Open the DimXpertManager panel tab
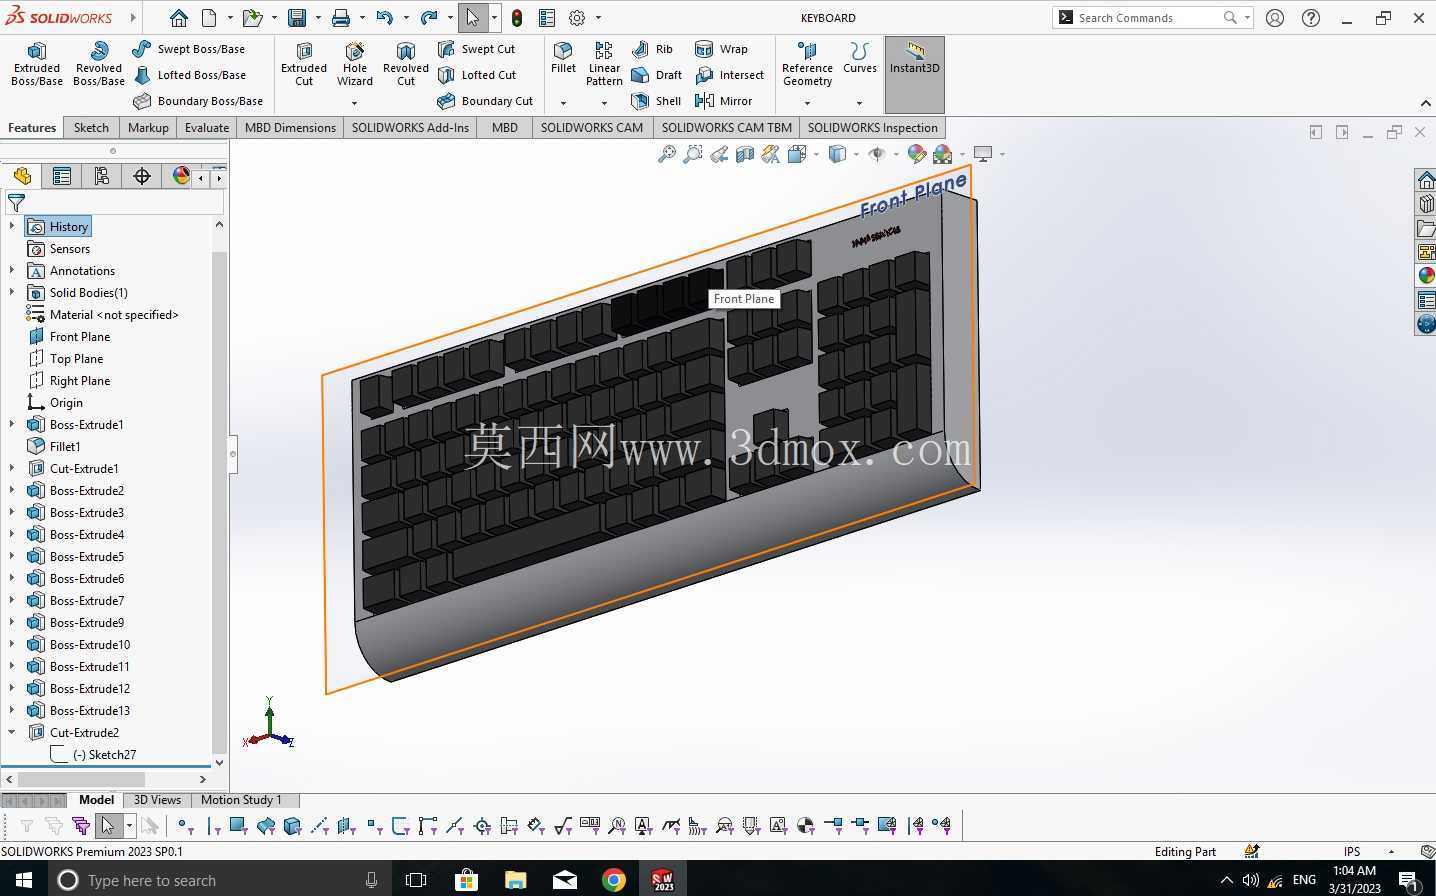The width and height of the screenshot is (1436, 896). 142,176
